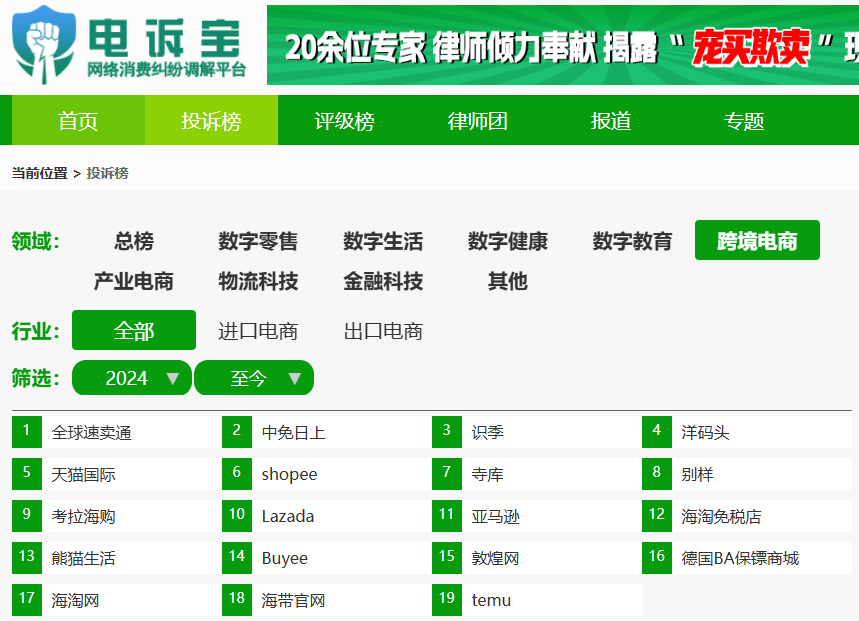
Task: Go to 首页 tab
Action: (78, 120)
